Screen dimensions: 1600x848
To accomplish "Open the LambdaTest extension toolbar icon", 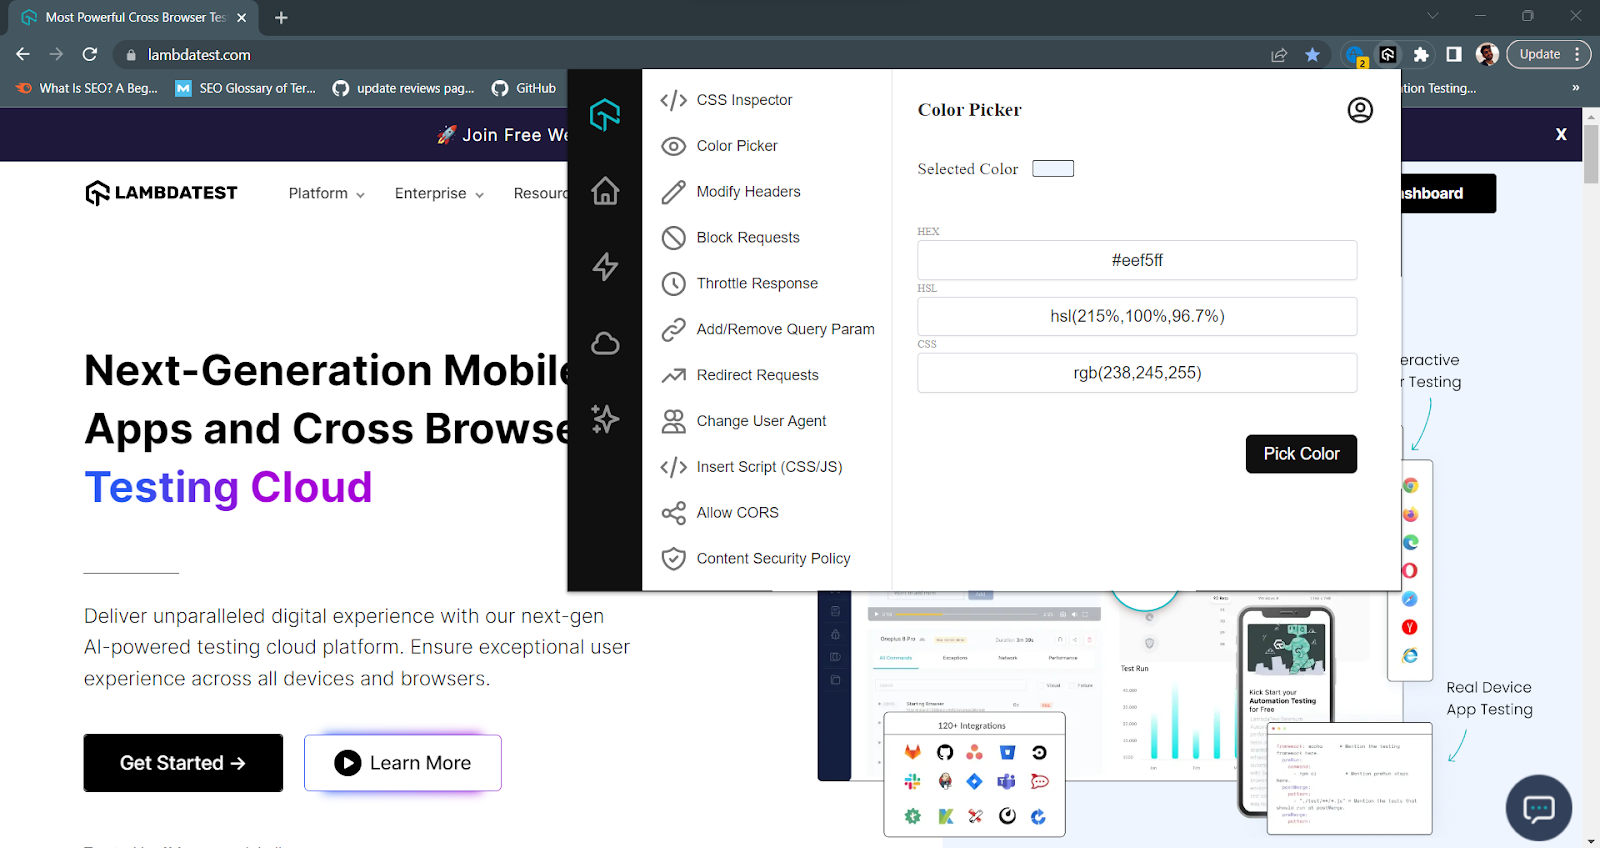I will [1388, 55].
